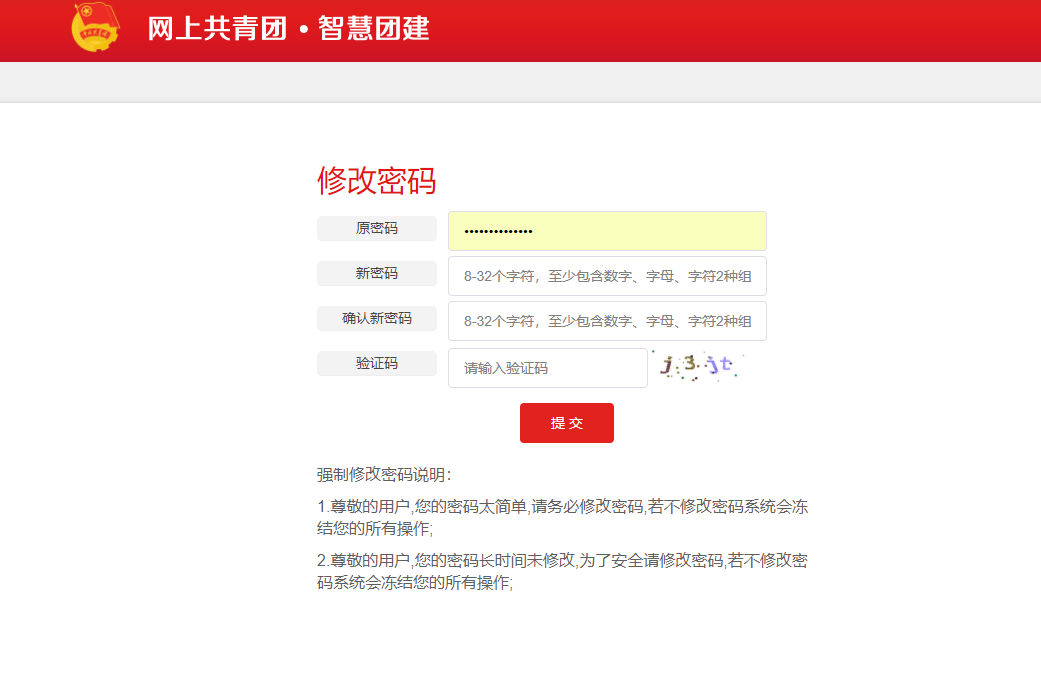Select the 新密码 label
Screen dimensions: 1041x689
tap(376, 274)
